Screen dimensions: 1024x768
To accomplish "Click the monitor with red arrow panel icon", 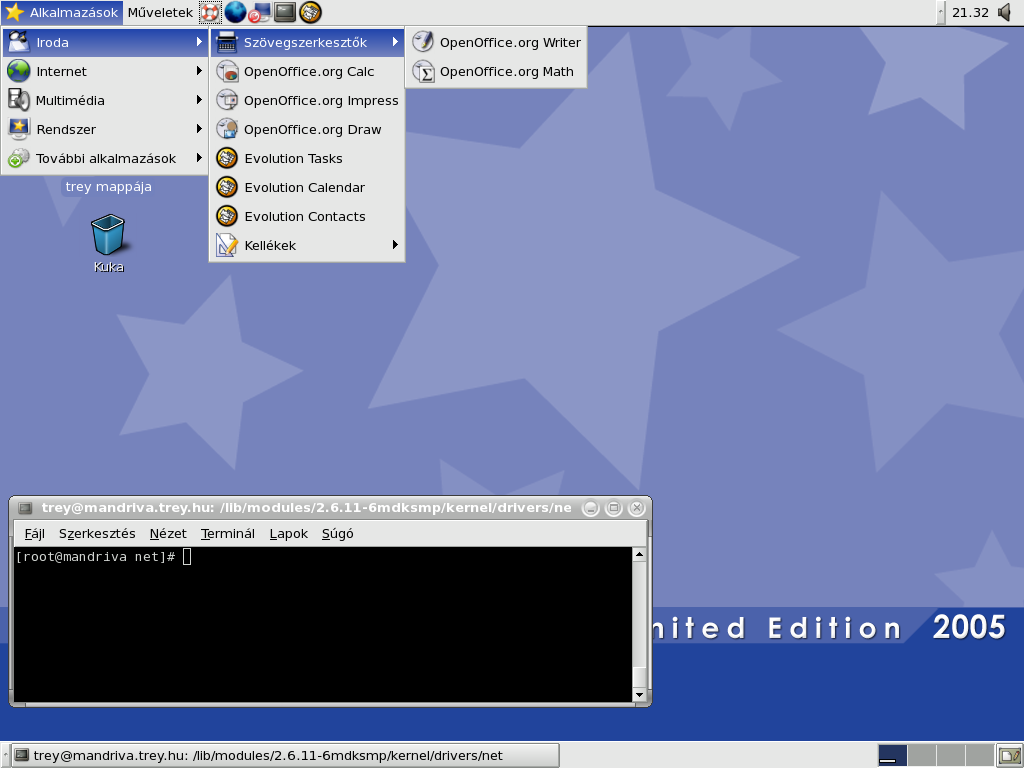I will click(x=260, y=12).
